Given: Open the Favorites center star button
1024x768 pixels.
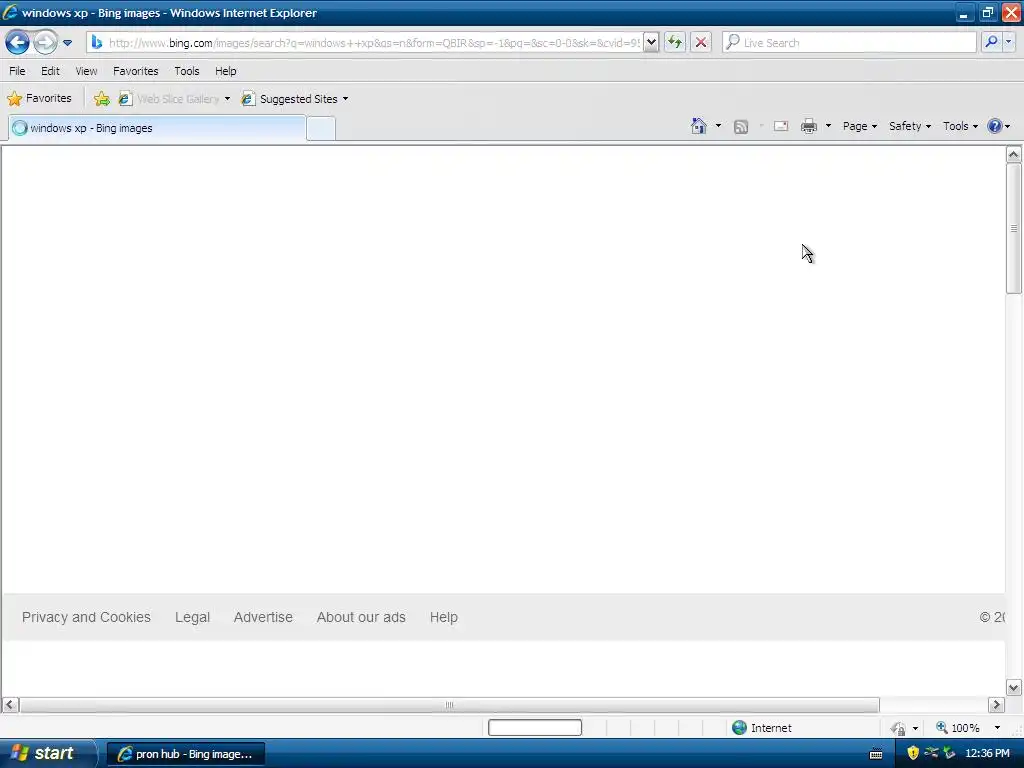Looking at the screenshot, I should pos(39,99).
